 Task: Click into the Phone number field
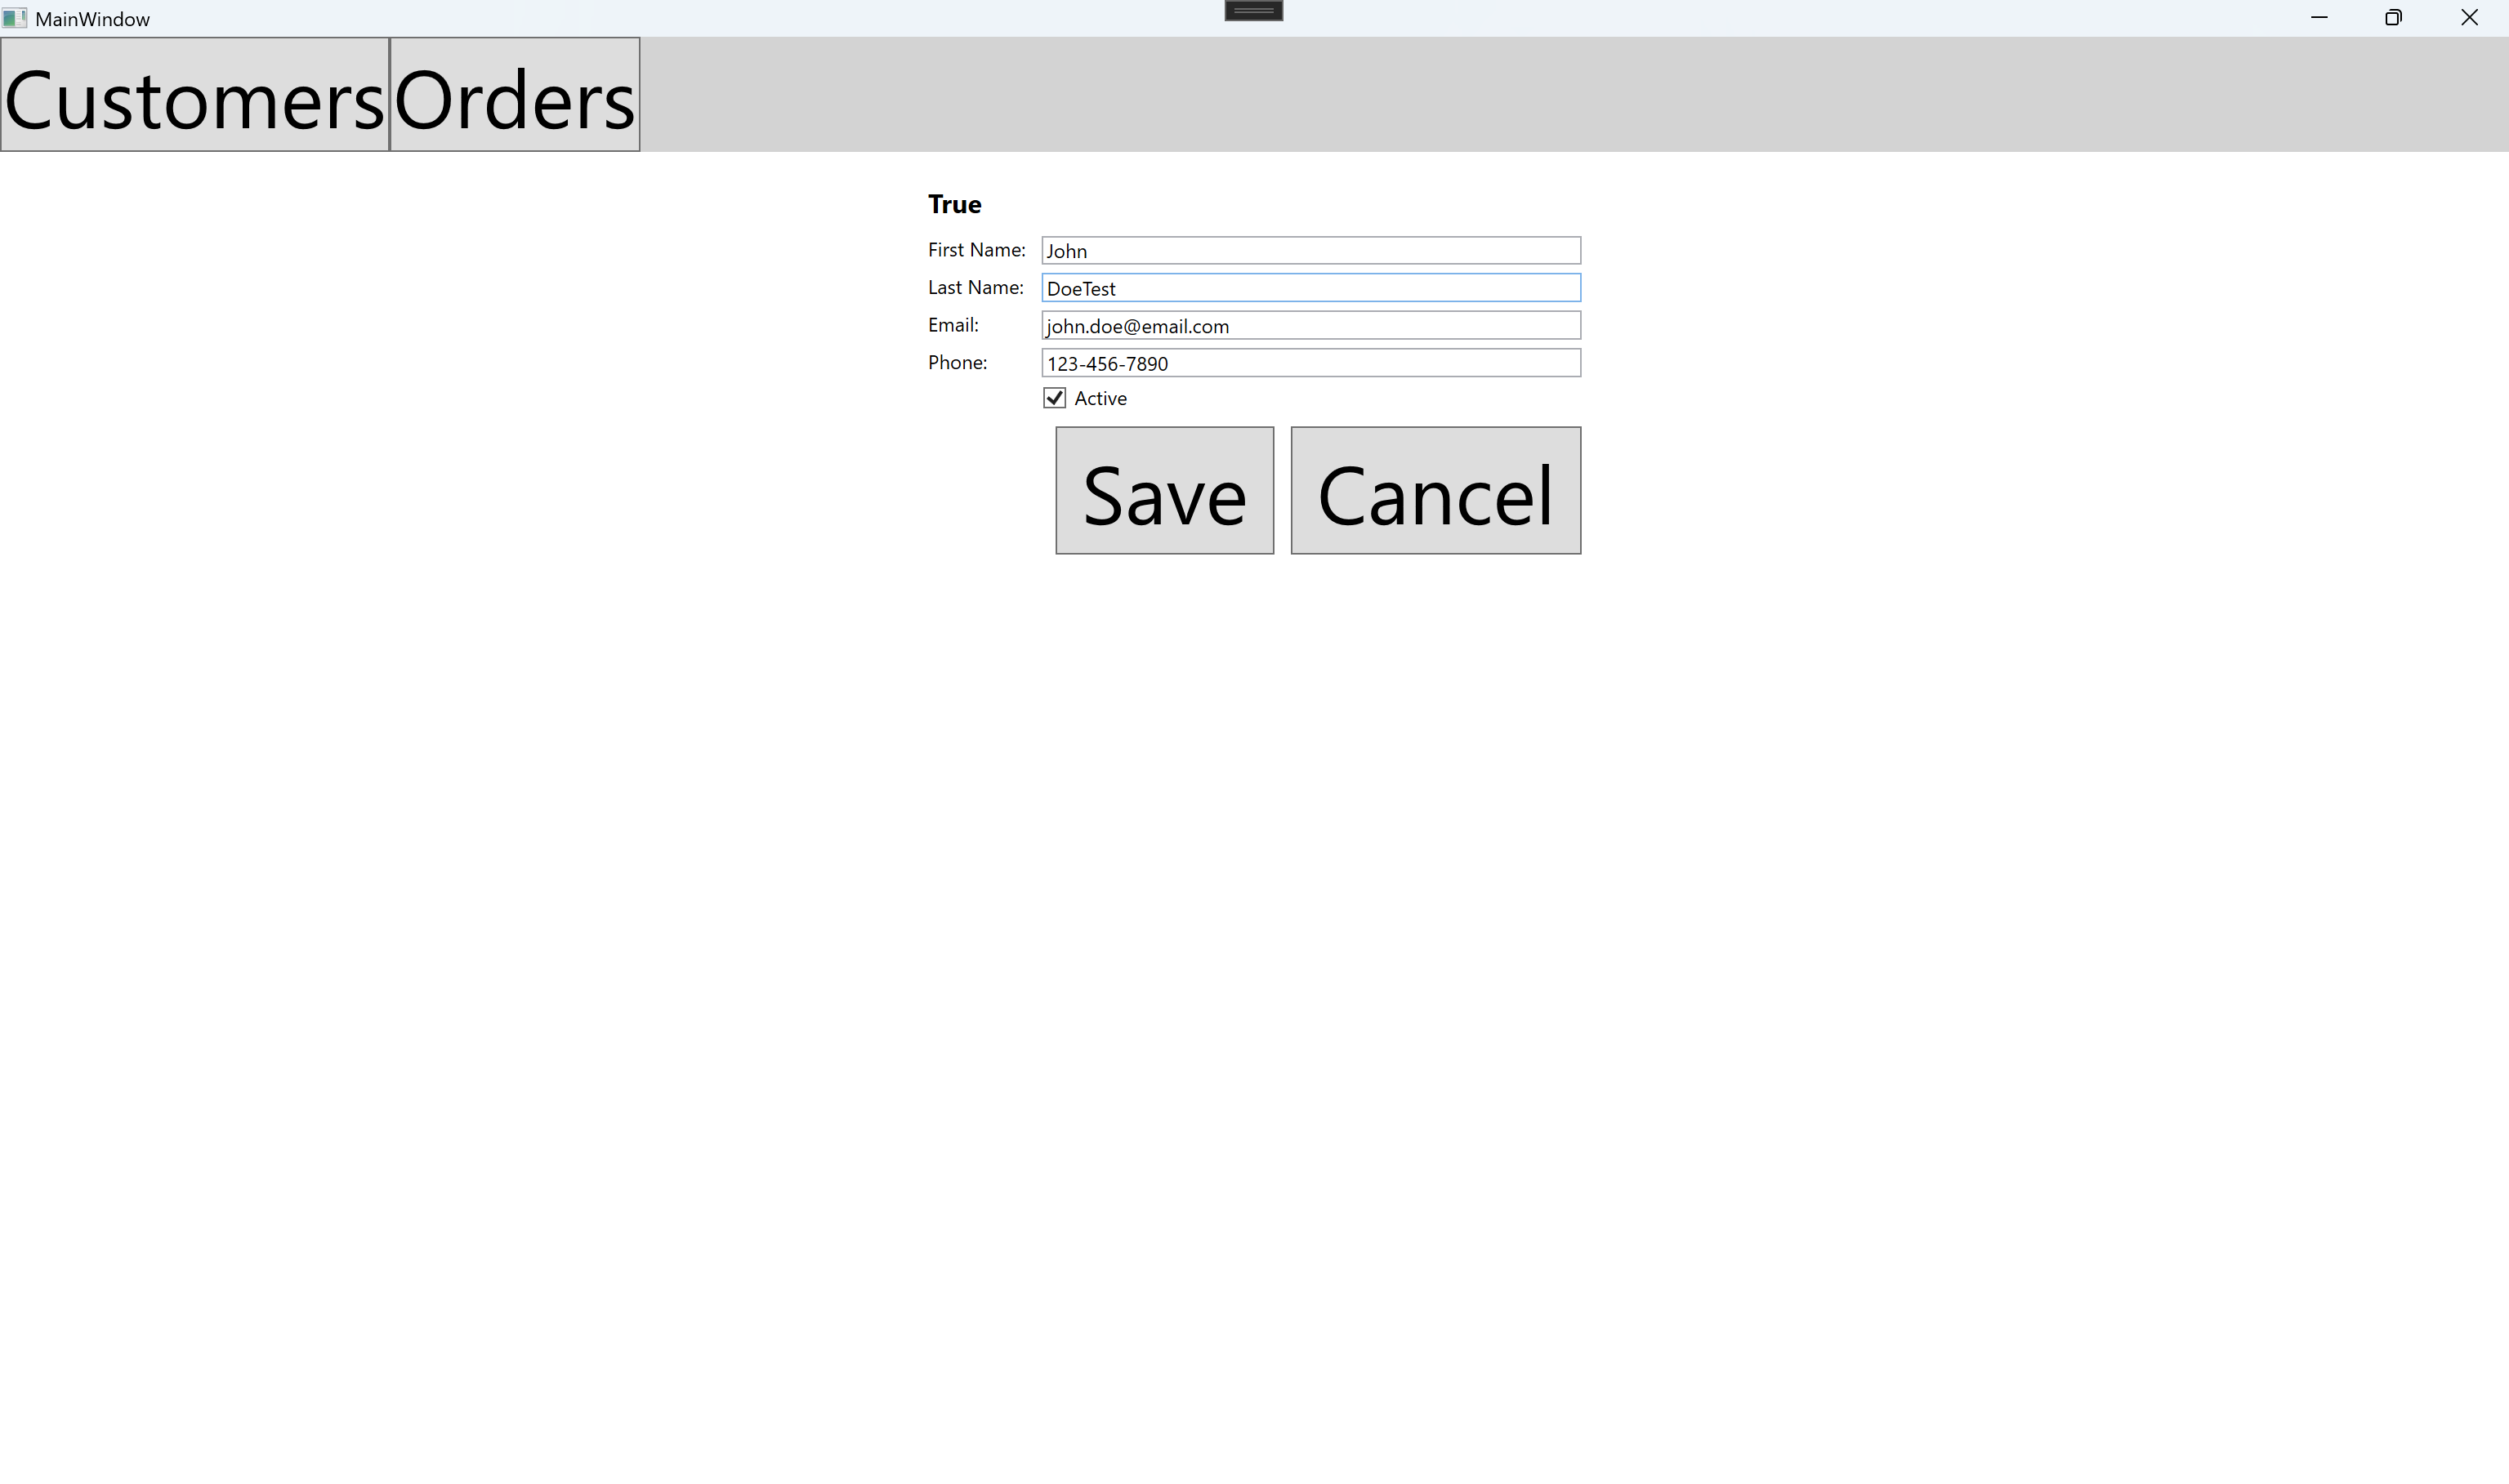pyautogui.click(x=1311, y=363)
